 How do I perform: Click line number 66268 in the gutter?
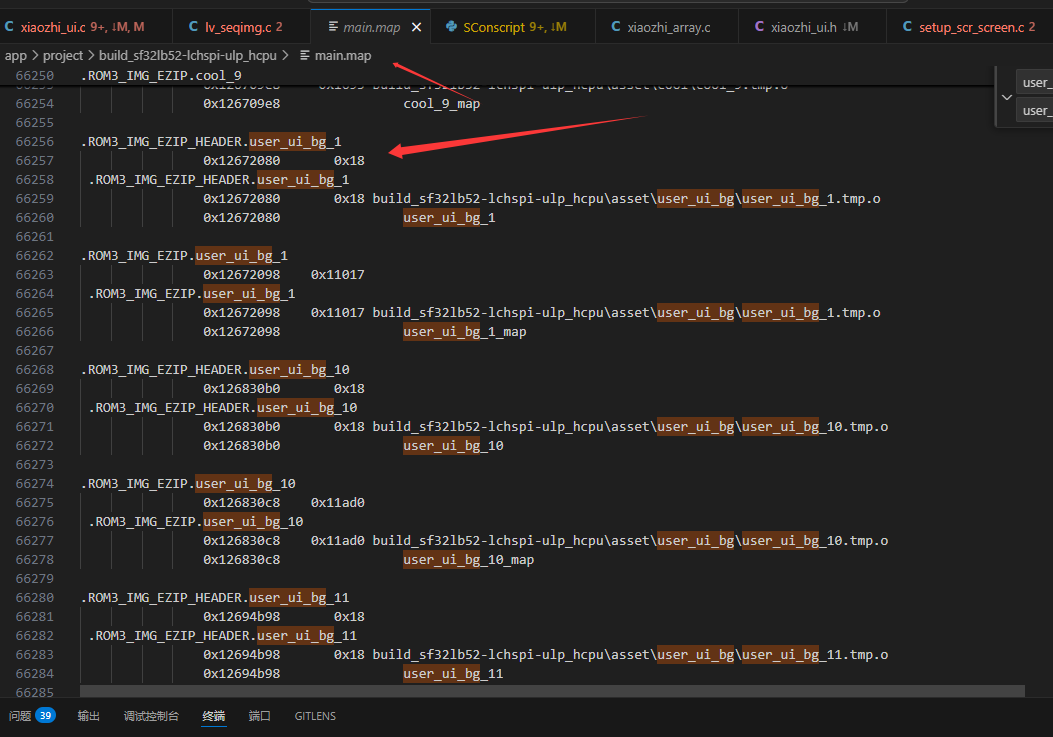point(35,370)
